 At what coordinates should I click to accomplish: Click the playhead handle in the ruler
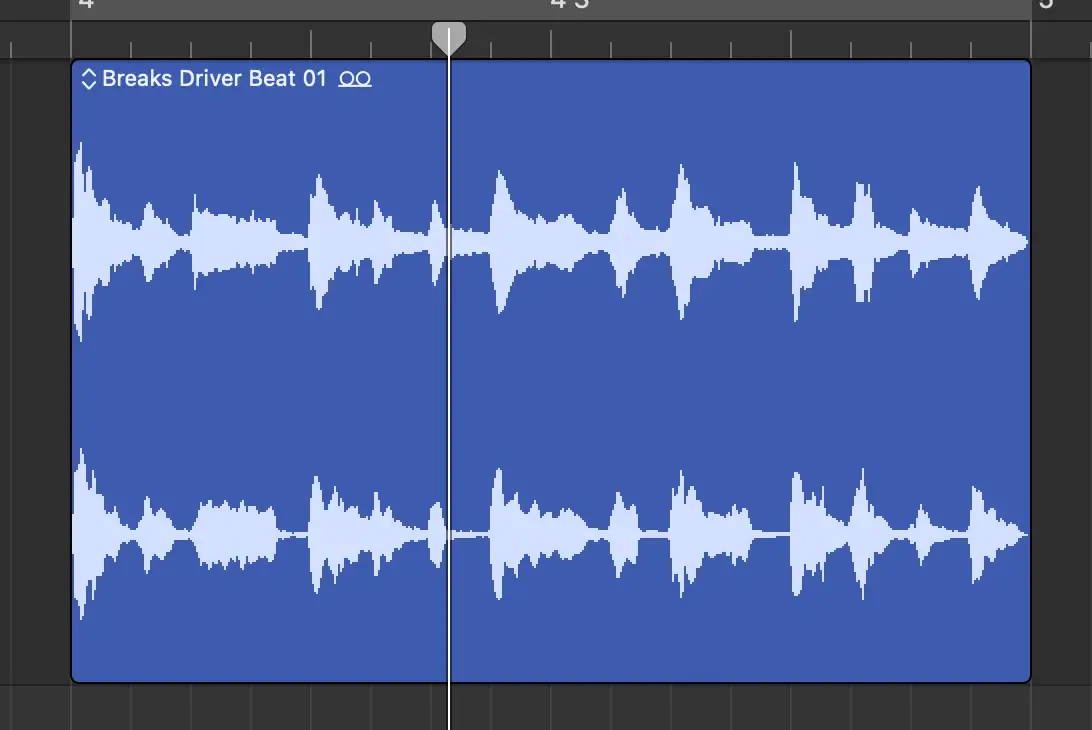pos(449,37)
